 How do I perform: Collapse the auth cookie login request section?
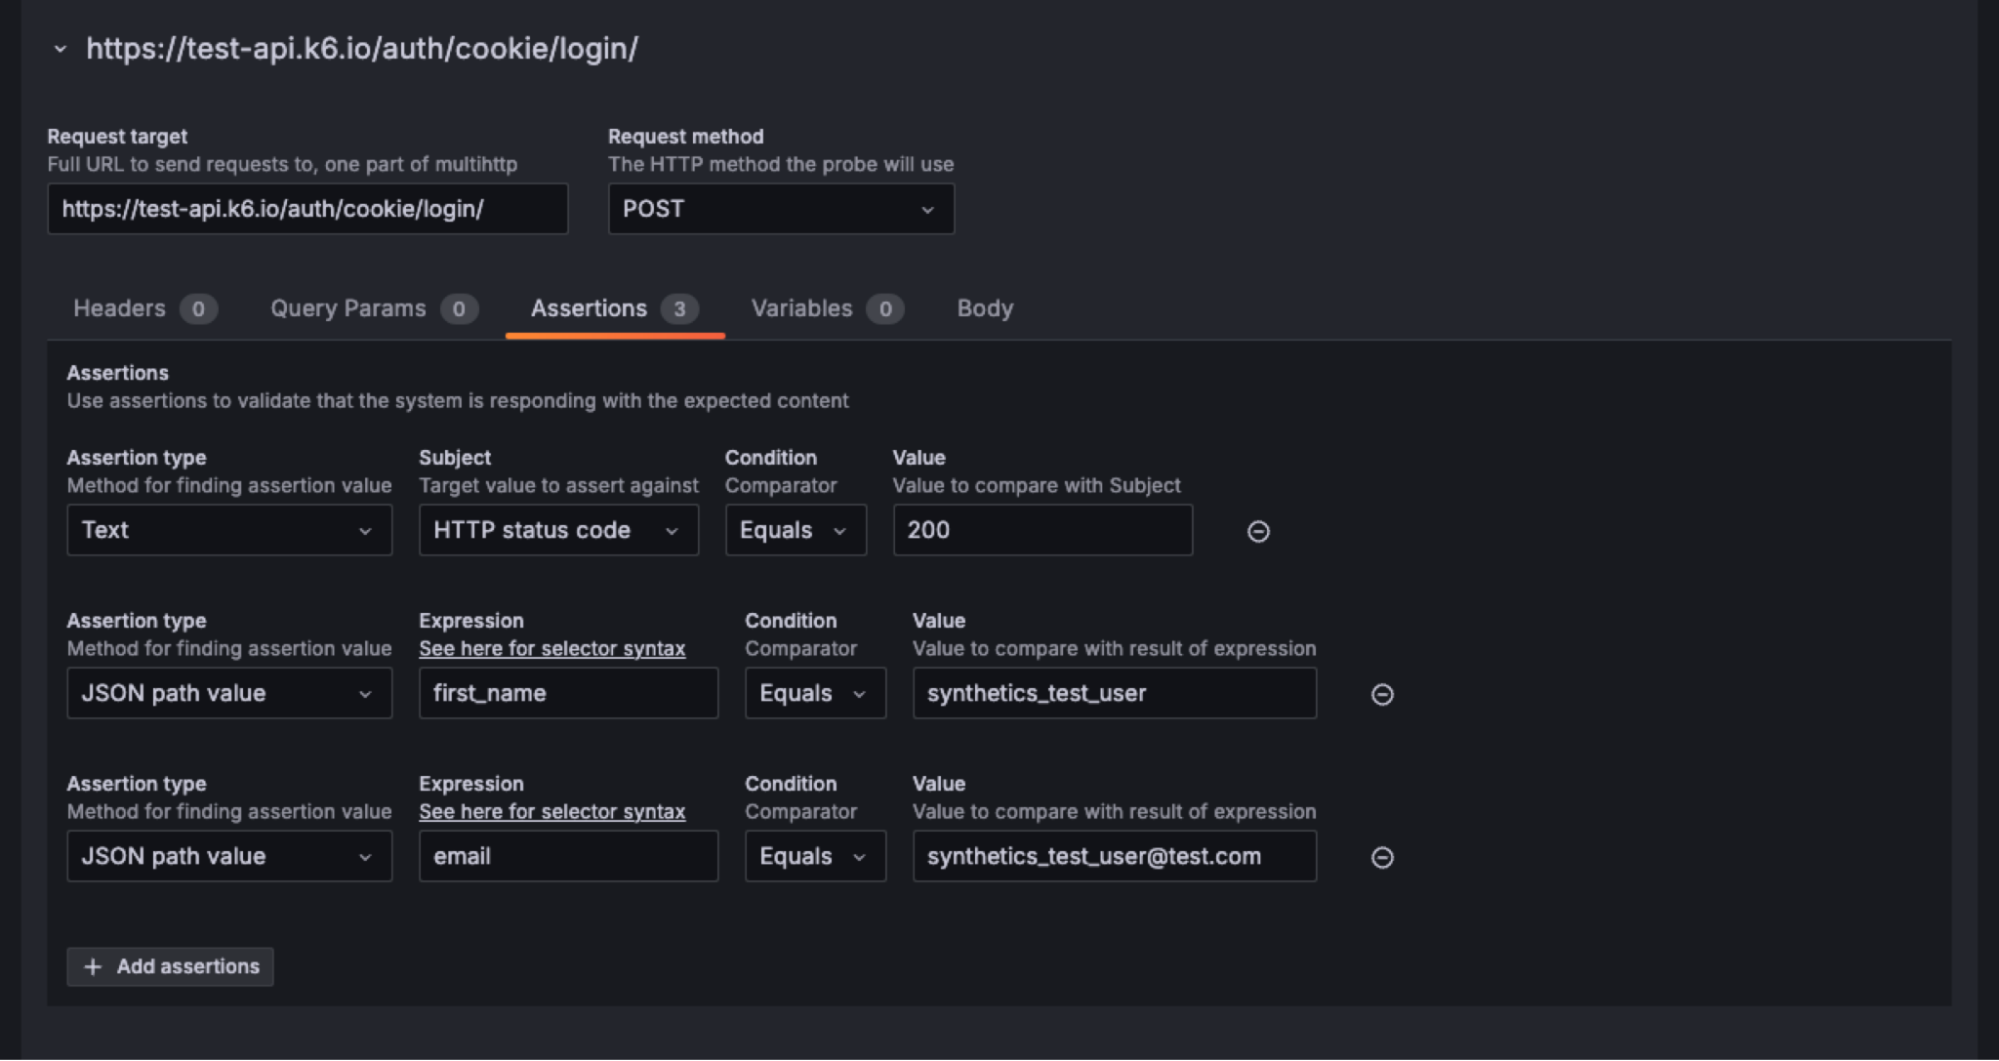coord(60,48)
